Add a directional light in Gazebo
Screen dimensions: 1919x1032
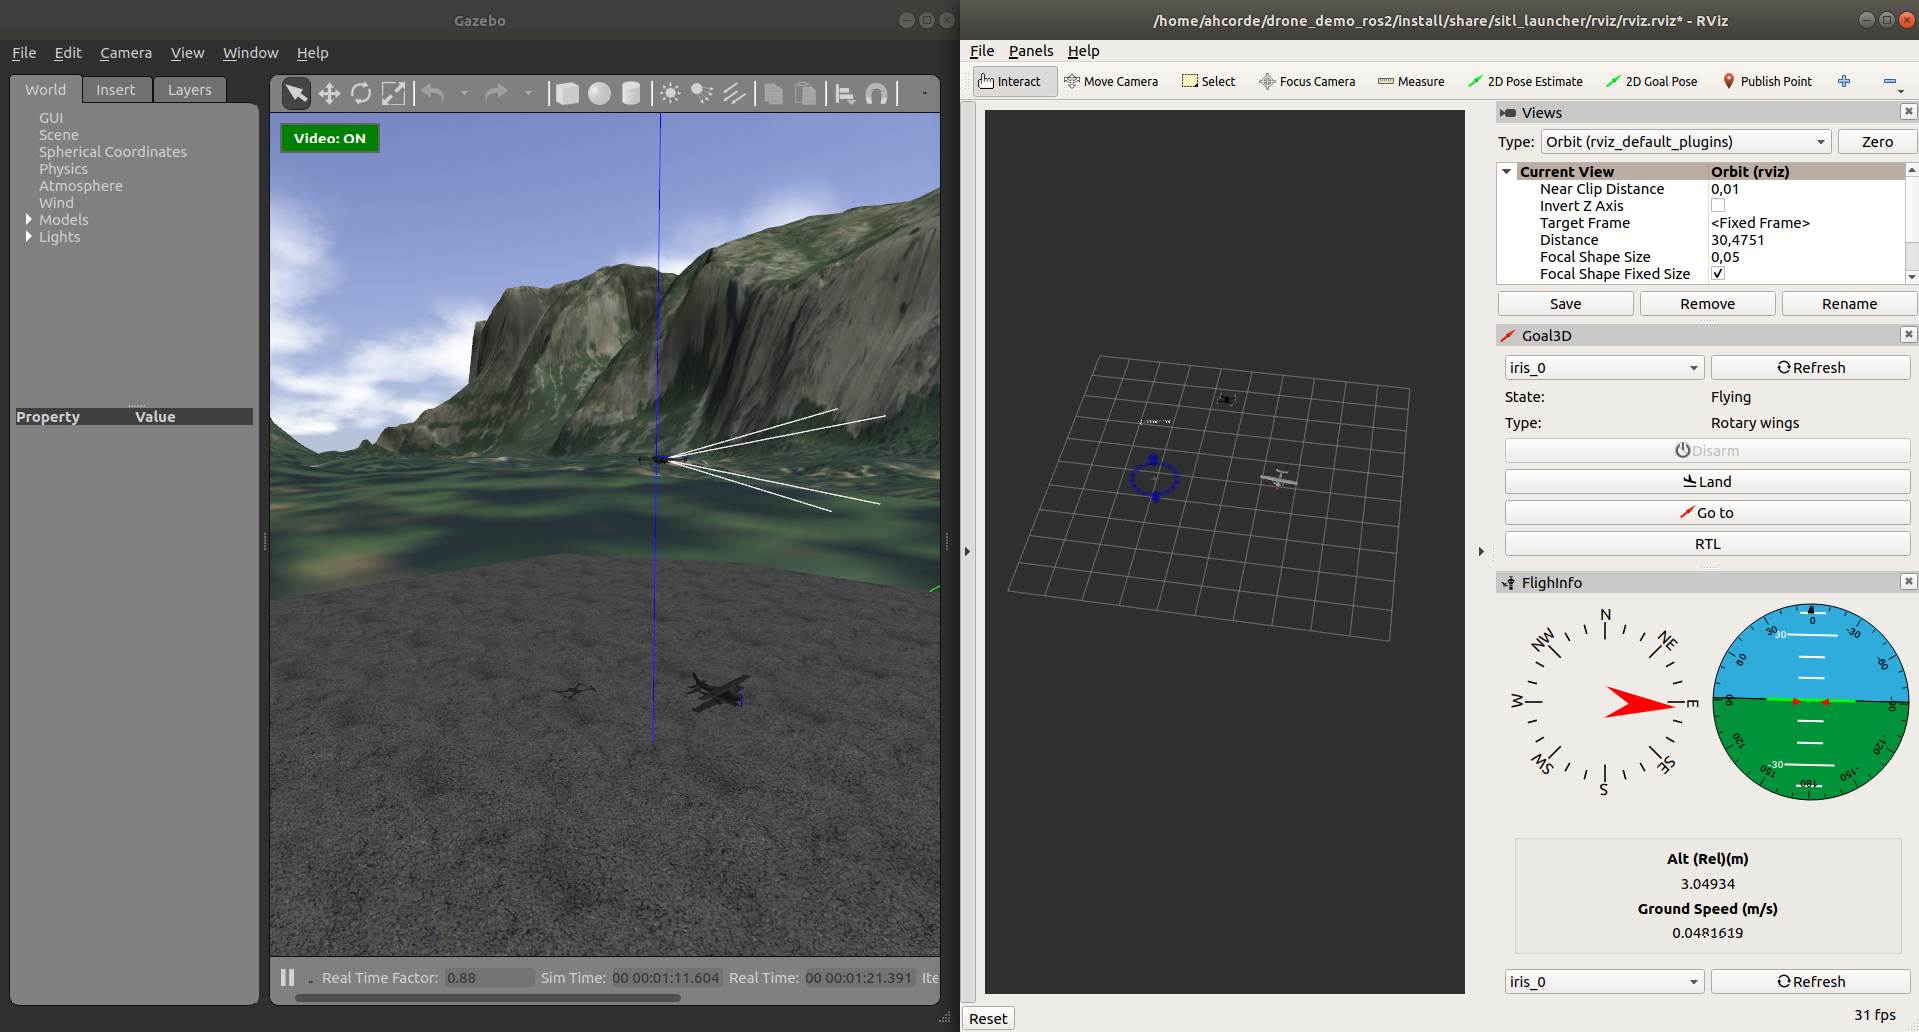tap(734, 93)
